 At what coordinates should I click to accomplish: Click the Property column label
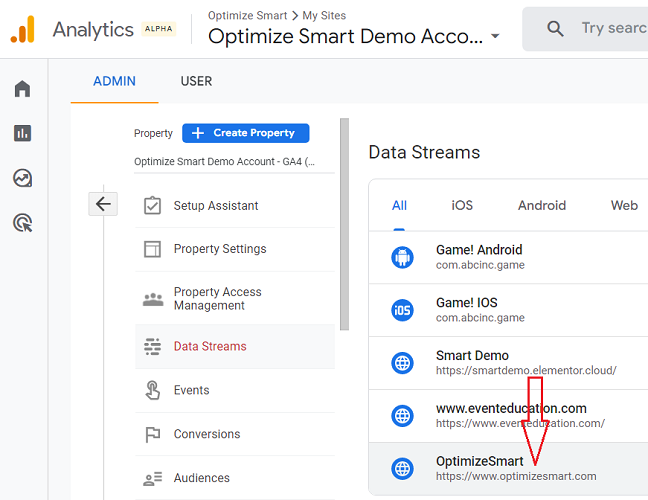tap(153, 133)
